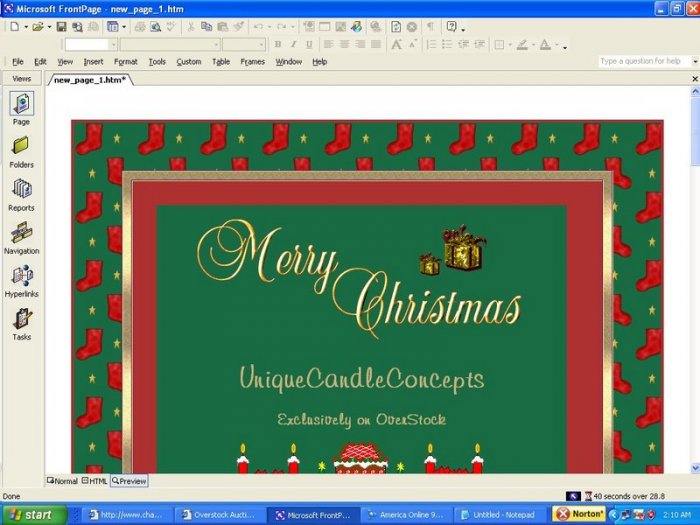Click the Windows start button
This screenshot has height=525, width=700.
[33, 515]
